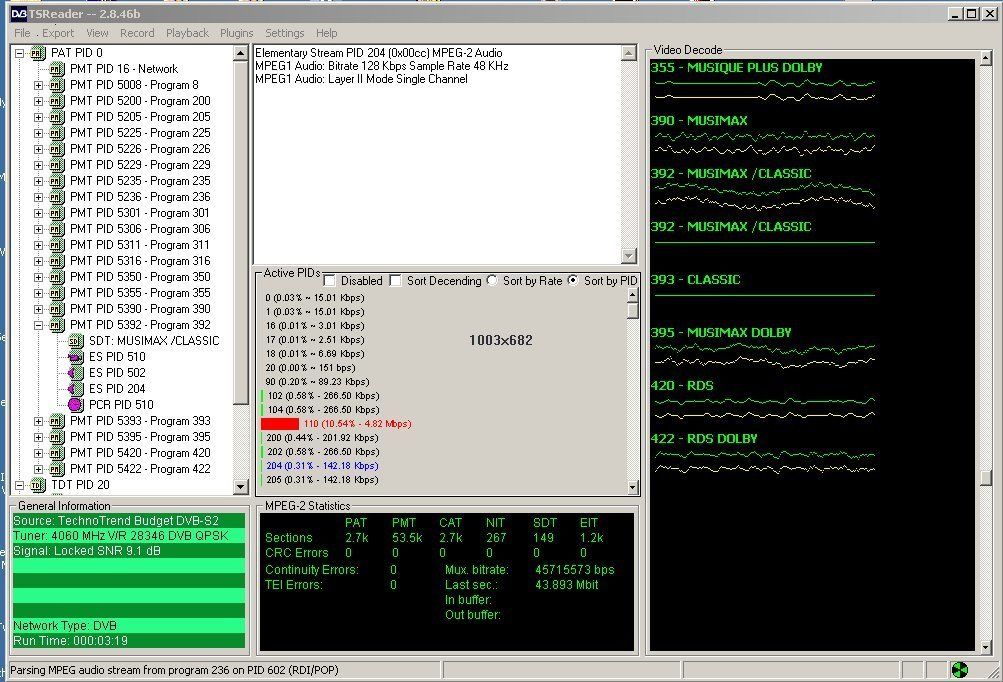The width and height of the screenshot is (1003, 682).
Task: Select the ES PID 204 tree item
Action: (117, 389)
